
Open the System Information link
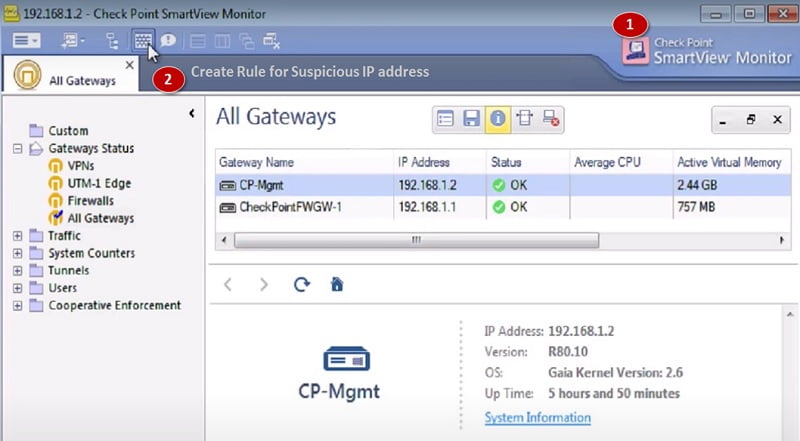tap(538, 418)
